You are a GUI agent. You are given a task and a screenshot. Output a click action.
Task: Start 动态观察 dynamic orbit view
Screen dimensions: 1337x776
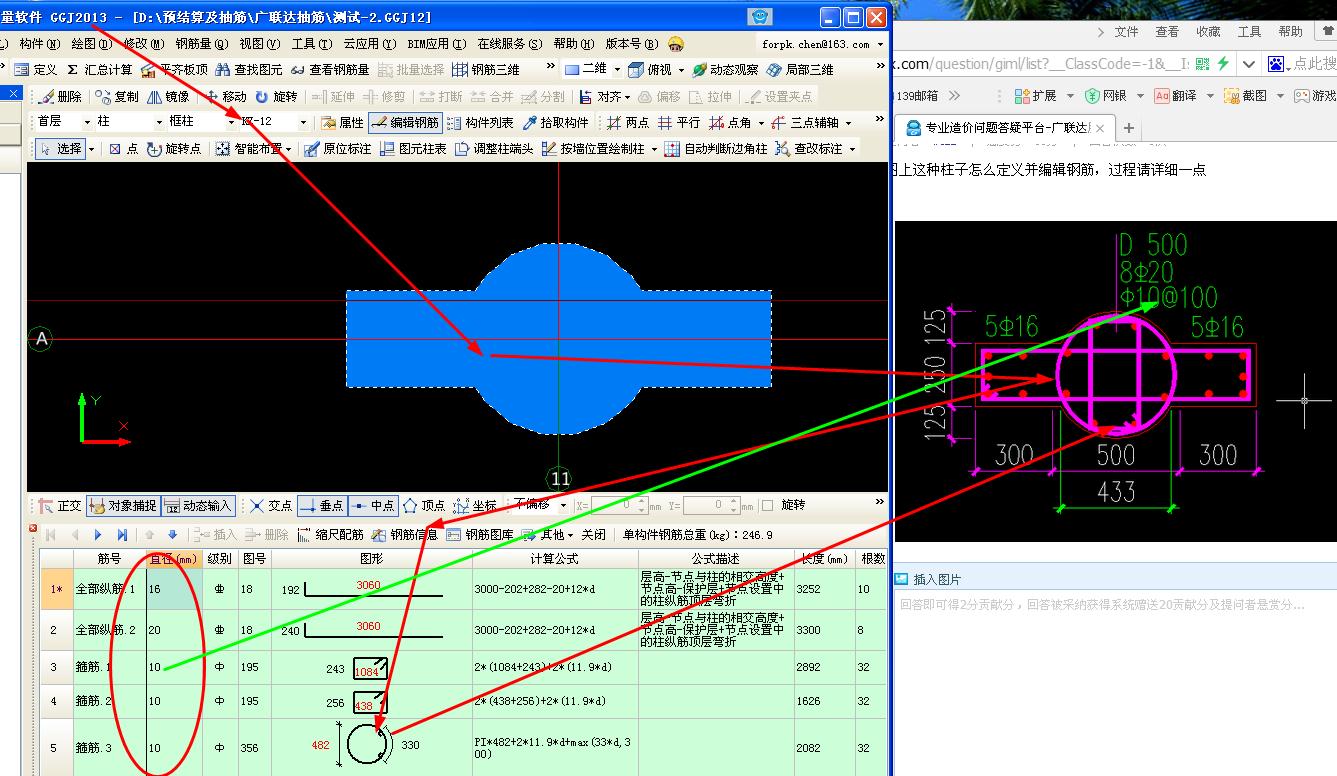pyautogui.click(x=724, y=70)
